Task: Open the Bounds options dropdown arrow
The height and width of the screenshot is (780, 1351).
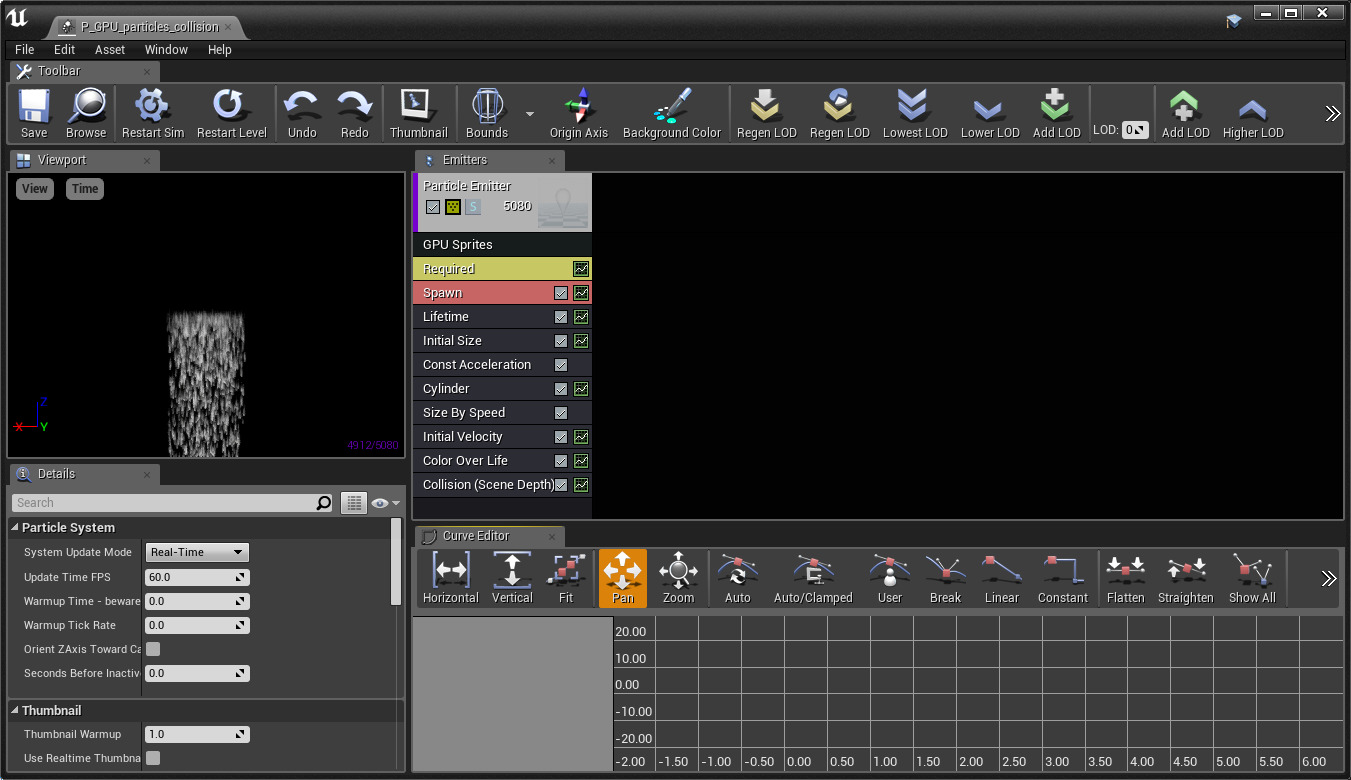Action: point(530,114)
